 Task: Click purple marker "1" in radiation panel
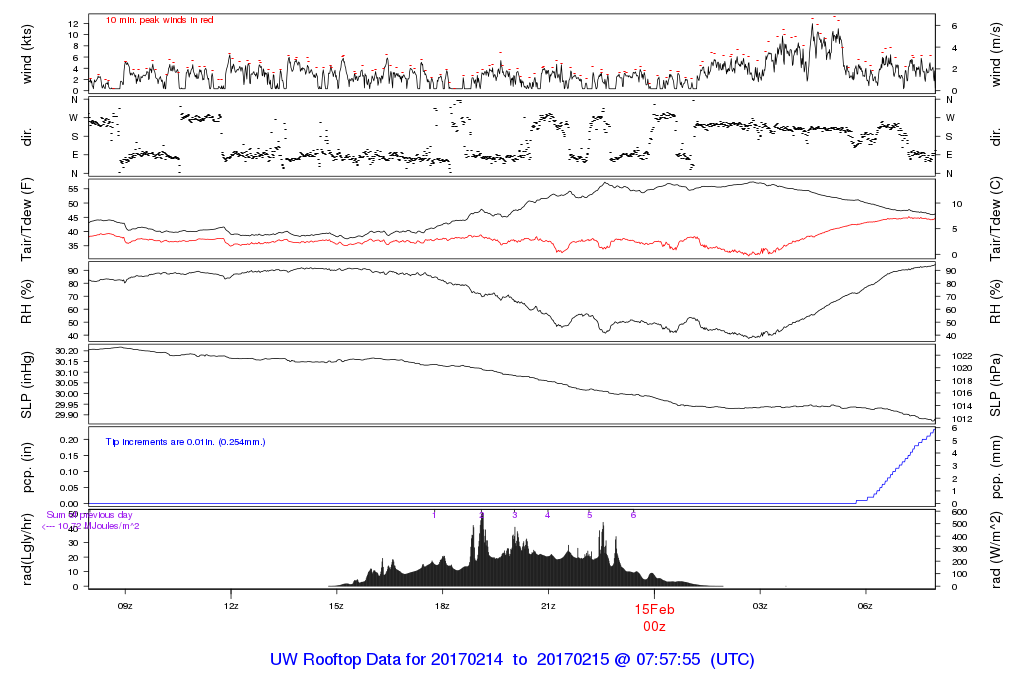434,515
